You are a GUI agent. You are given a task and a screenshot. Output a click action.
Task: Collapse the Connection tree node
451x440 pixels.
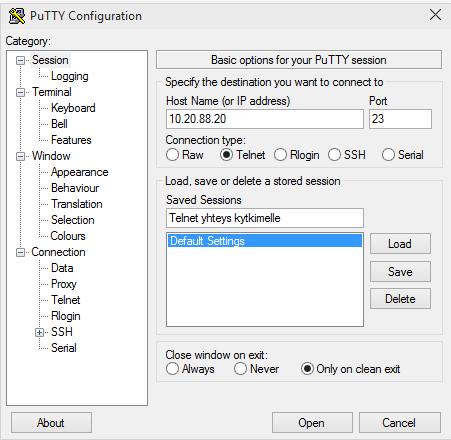tap(20, 252)
